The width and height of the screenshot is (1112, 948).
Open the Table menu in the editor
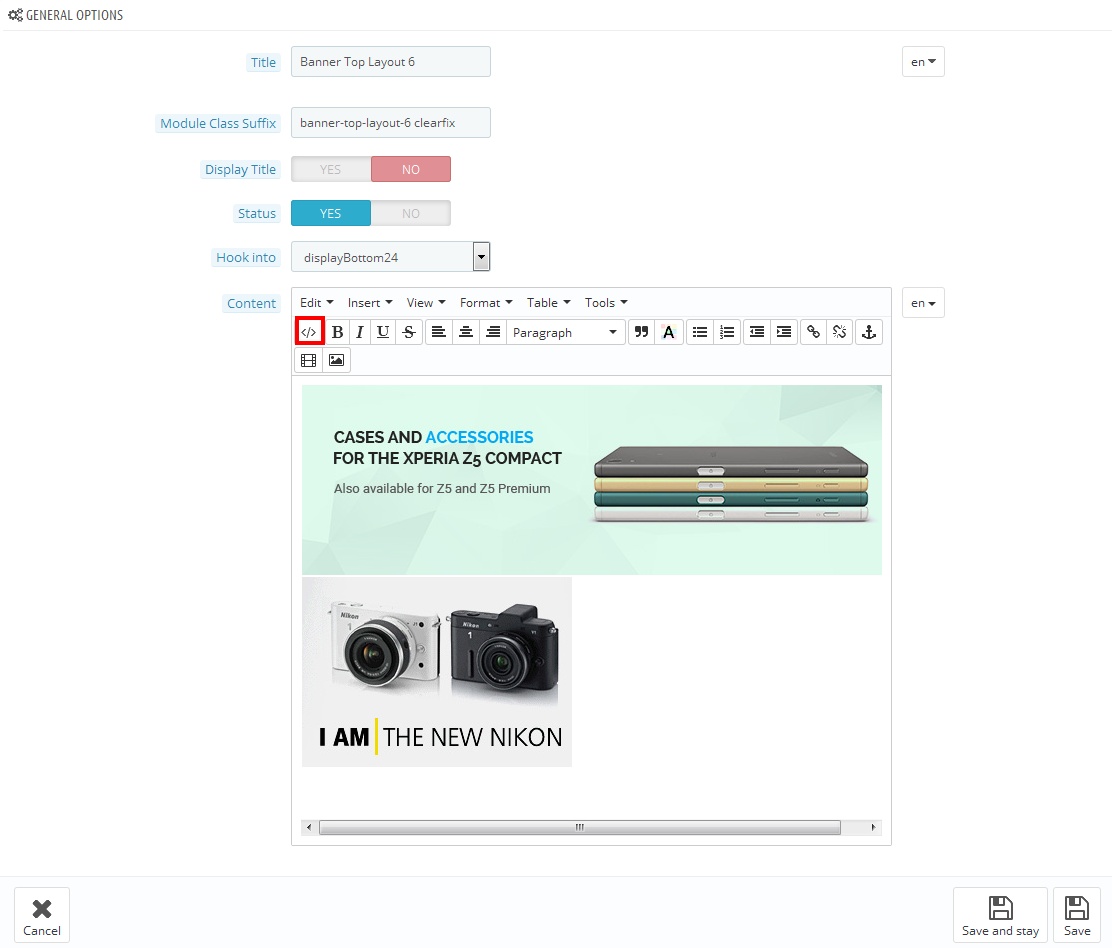(x=548, y=303)
